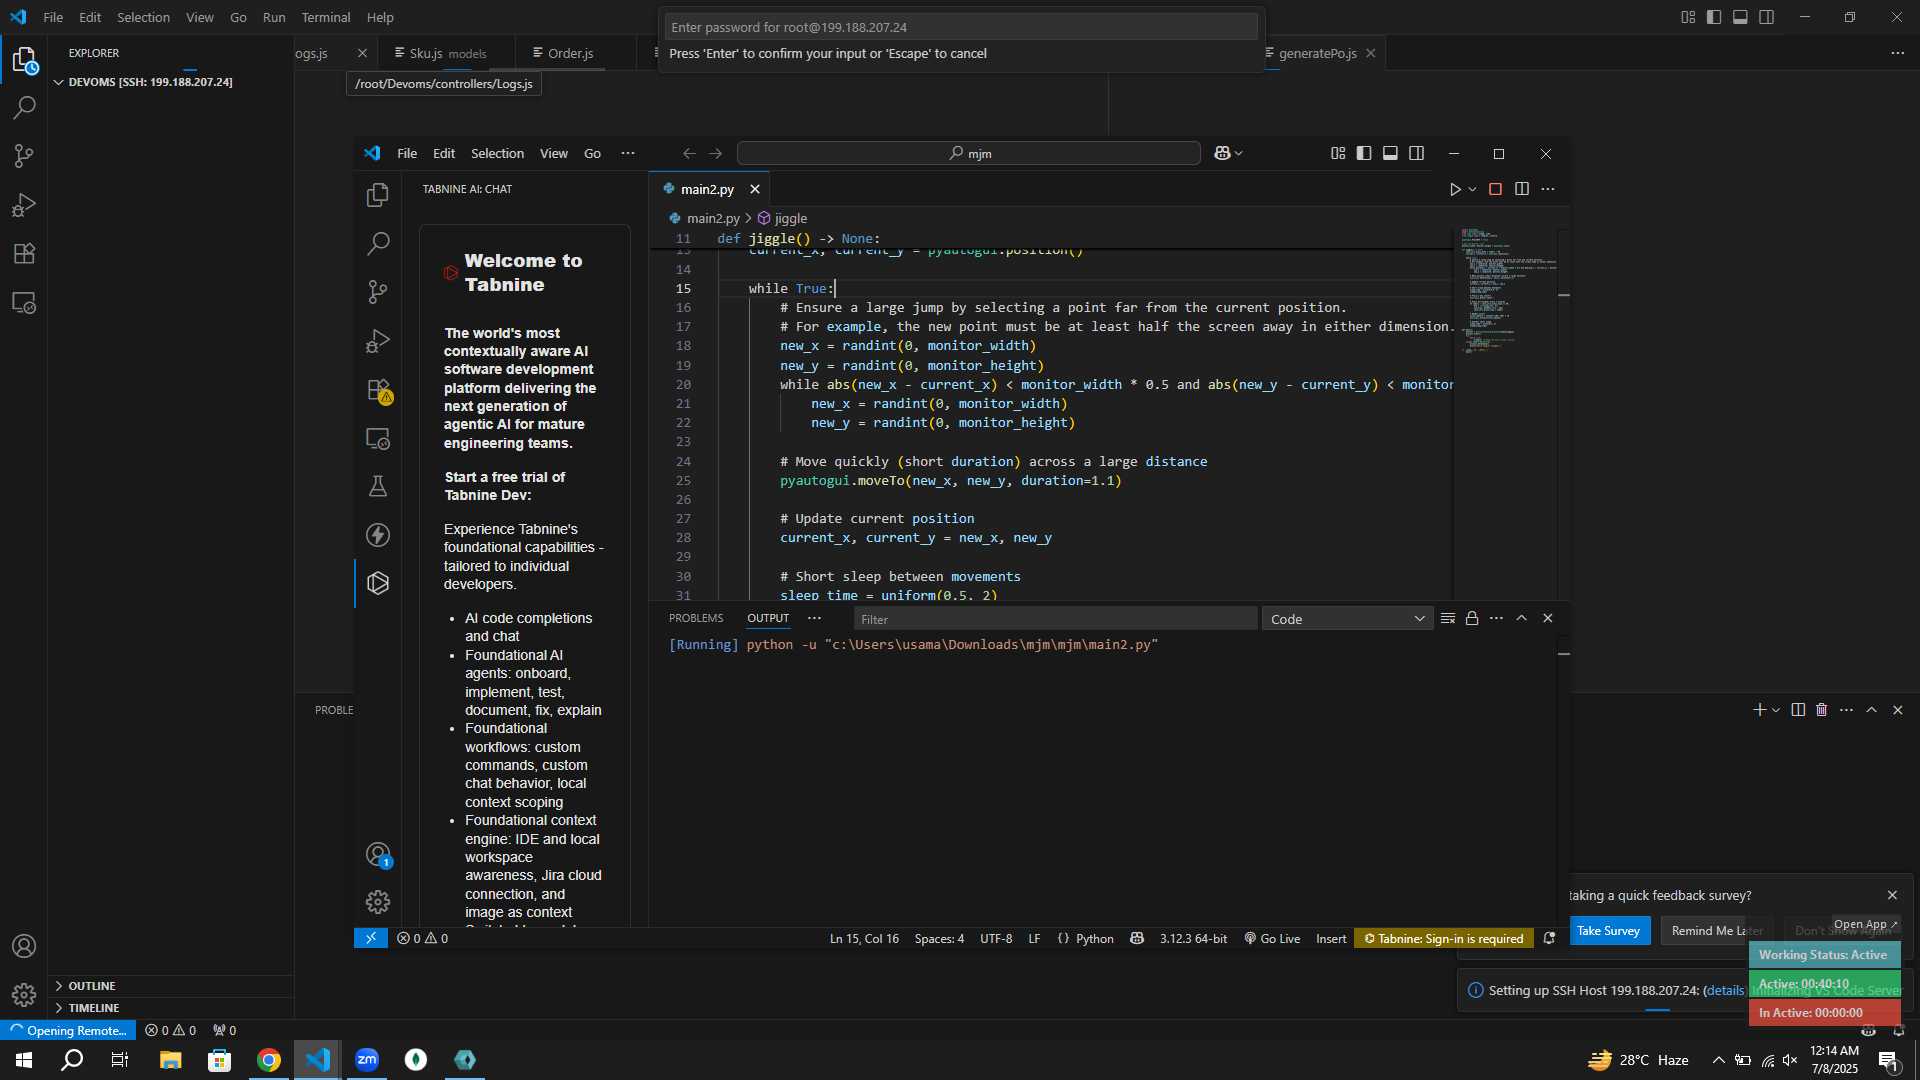Toggle Go Live server in status bar
Viewport: 1920px width, 1080px height.
(1272, 938)
